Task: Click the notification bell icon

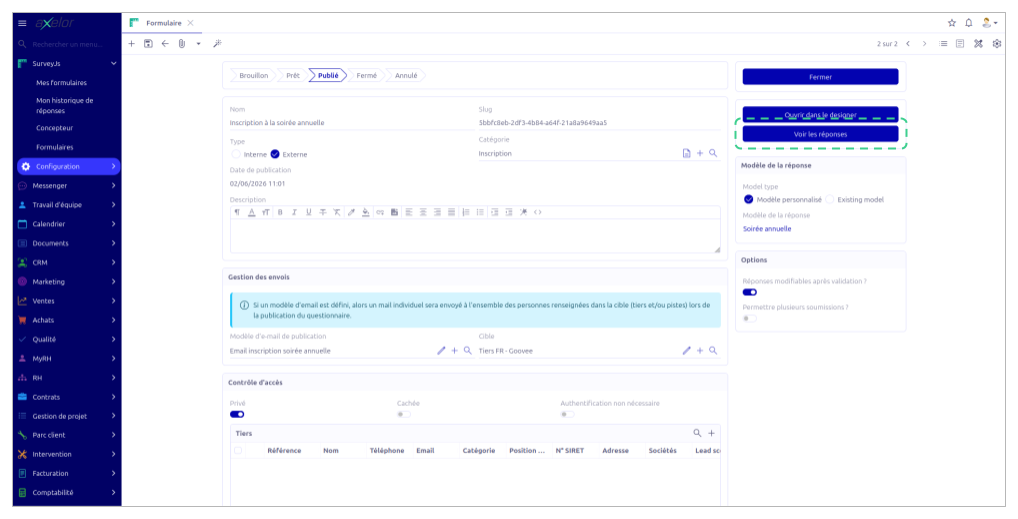Action: [969, 23]
